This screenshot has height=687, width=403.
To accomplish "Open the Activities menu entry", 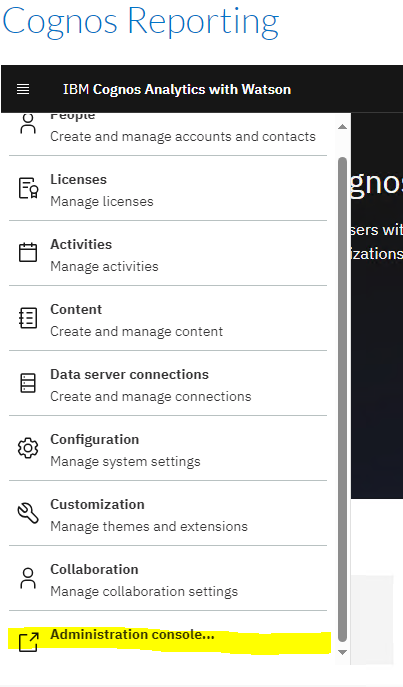I will (x=168, y=253).
